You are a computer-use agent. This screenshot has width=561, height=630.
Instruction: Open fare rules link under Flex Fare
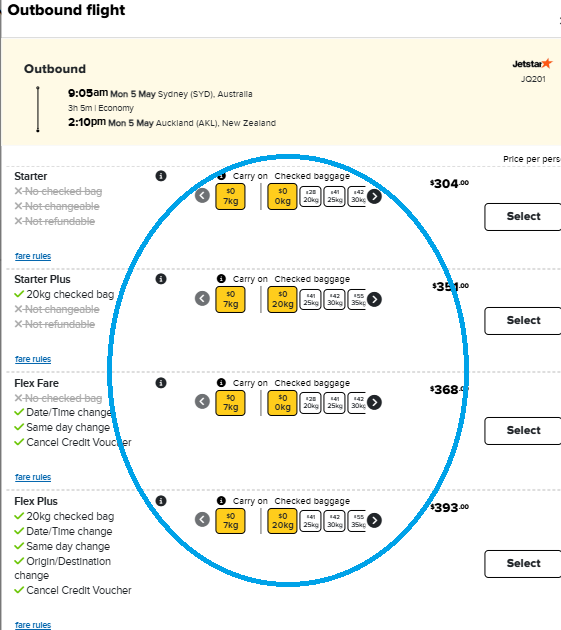(x=33, y=477)
